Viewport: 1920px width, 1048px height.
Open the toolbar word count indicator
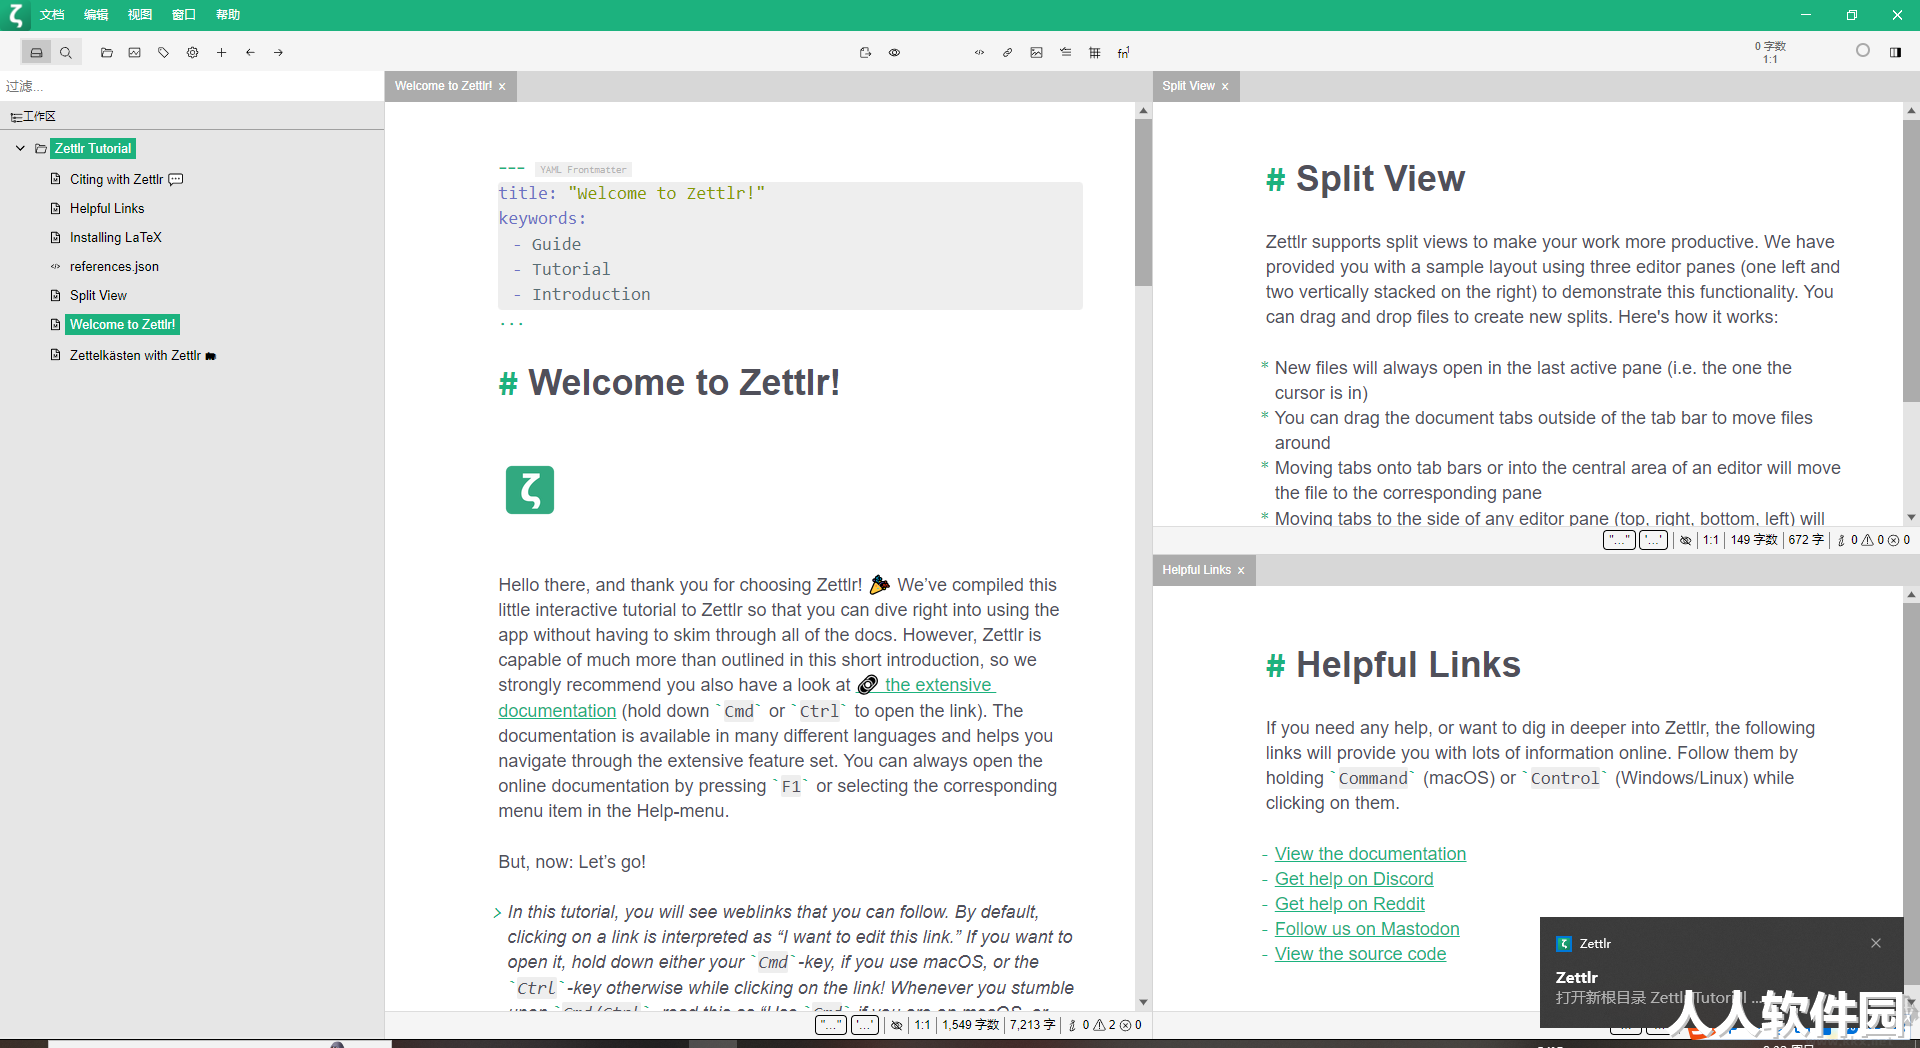[1770, 53]
